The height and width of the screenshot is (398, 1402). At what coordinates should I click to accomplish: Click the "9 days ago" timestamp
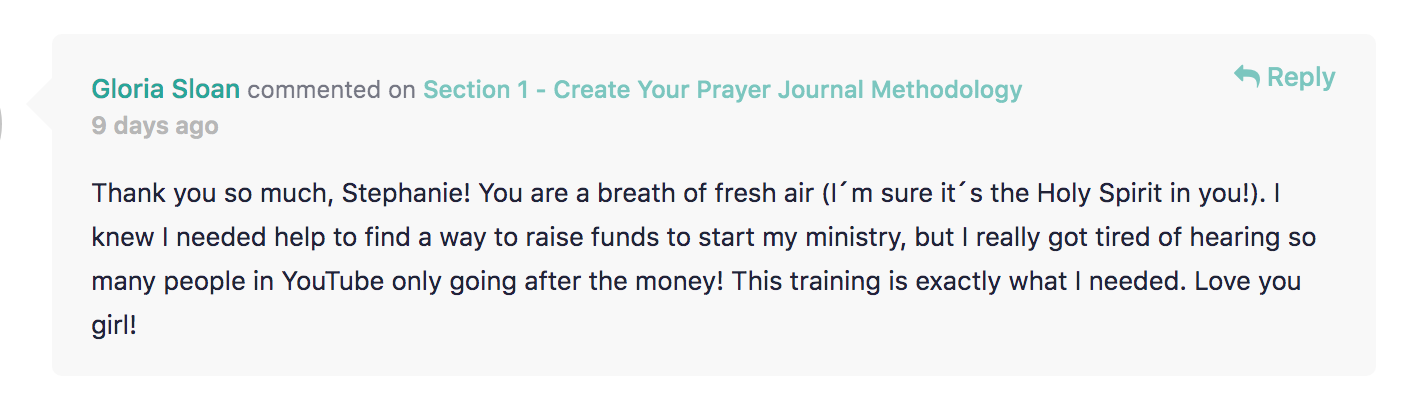tap(155, 127)
